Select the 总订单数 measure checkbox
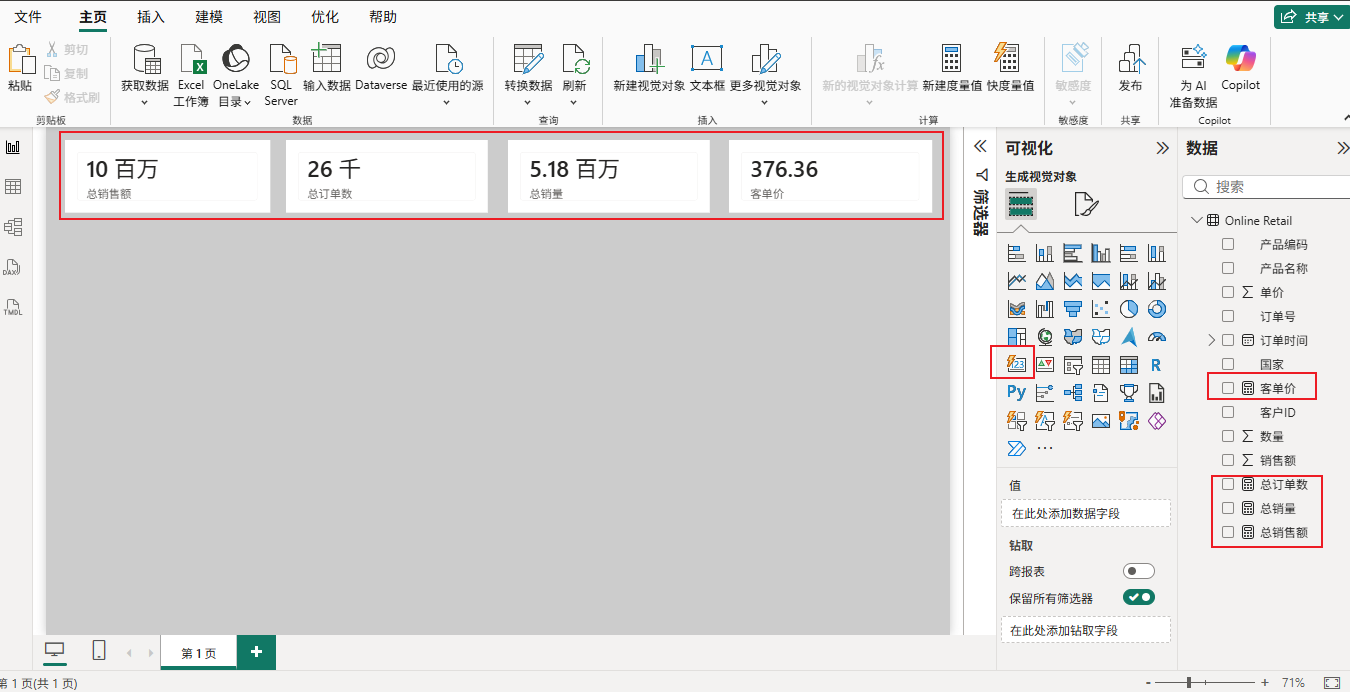 click(x=1228, y=484)
